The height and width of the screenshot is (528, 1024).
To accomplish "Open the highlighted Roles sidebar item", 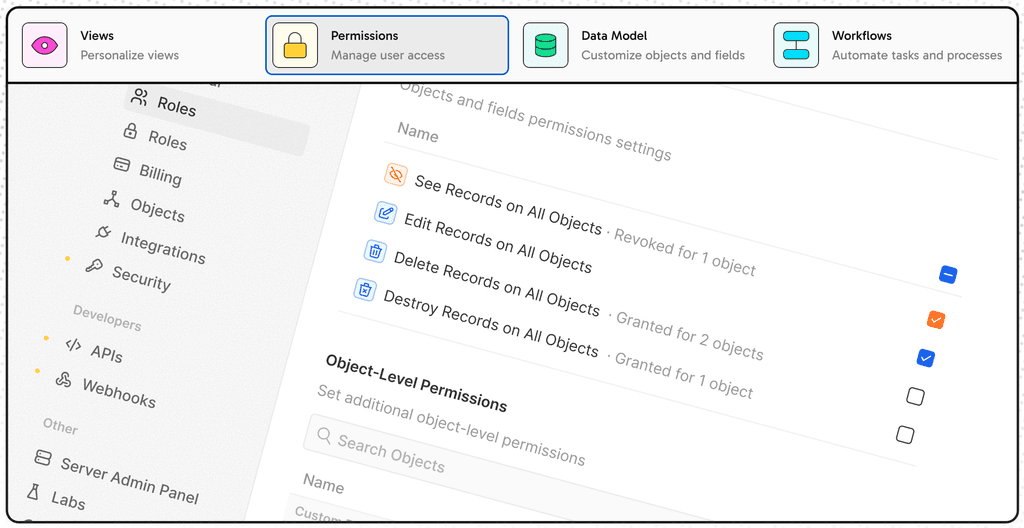I will point(217,118).
